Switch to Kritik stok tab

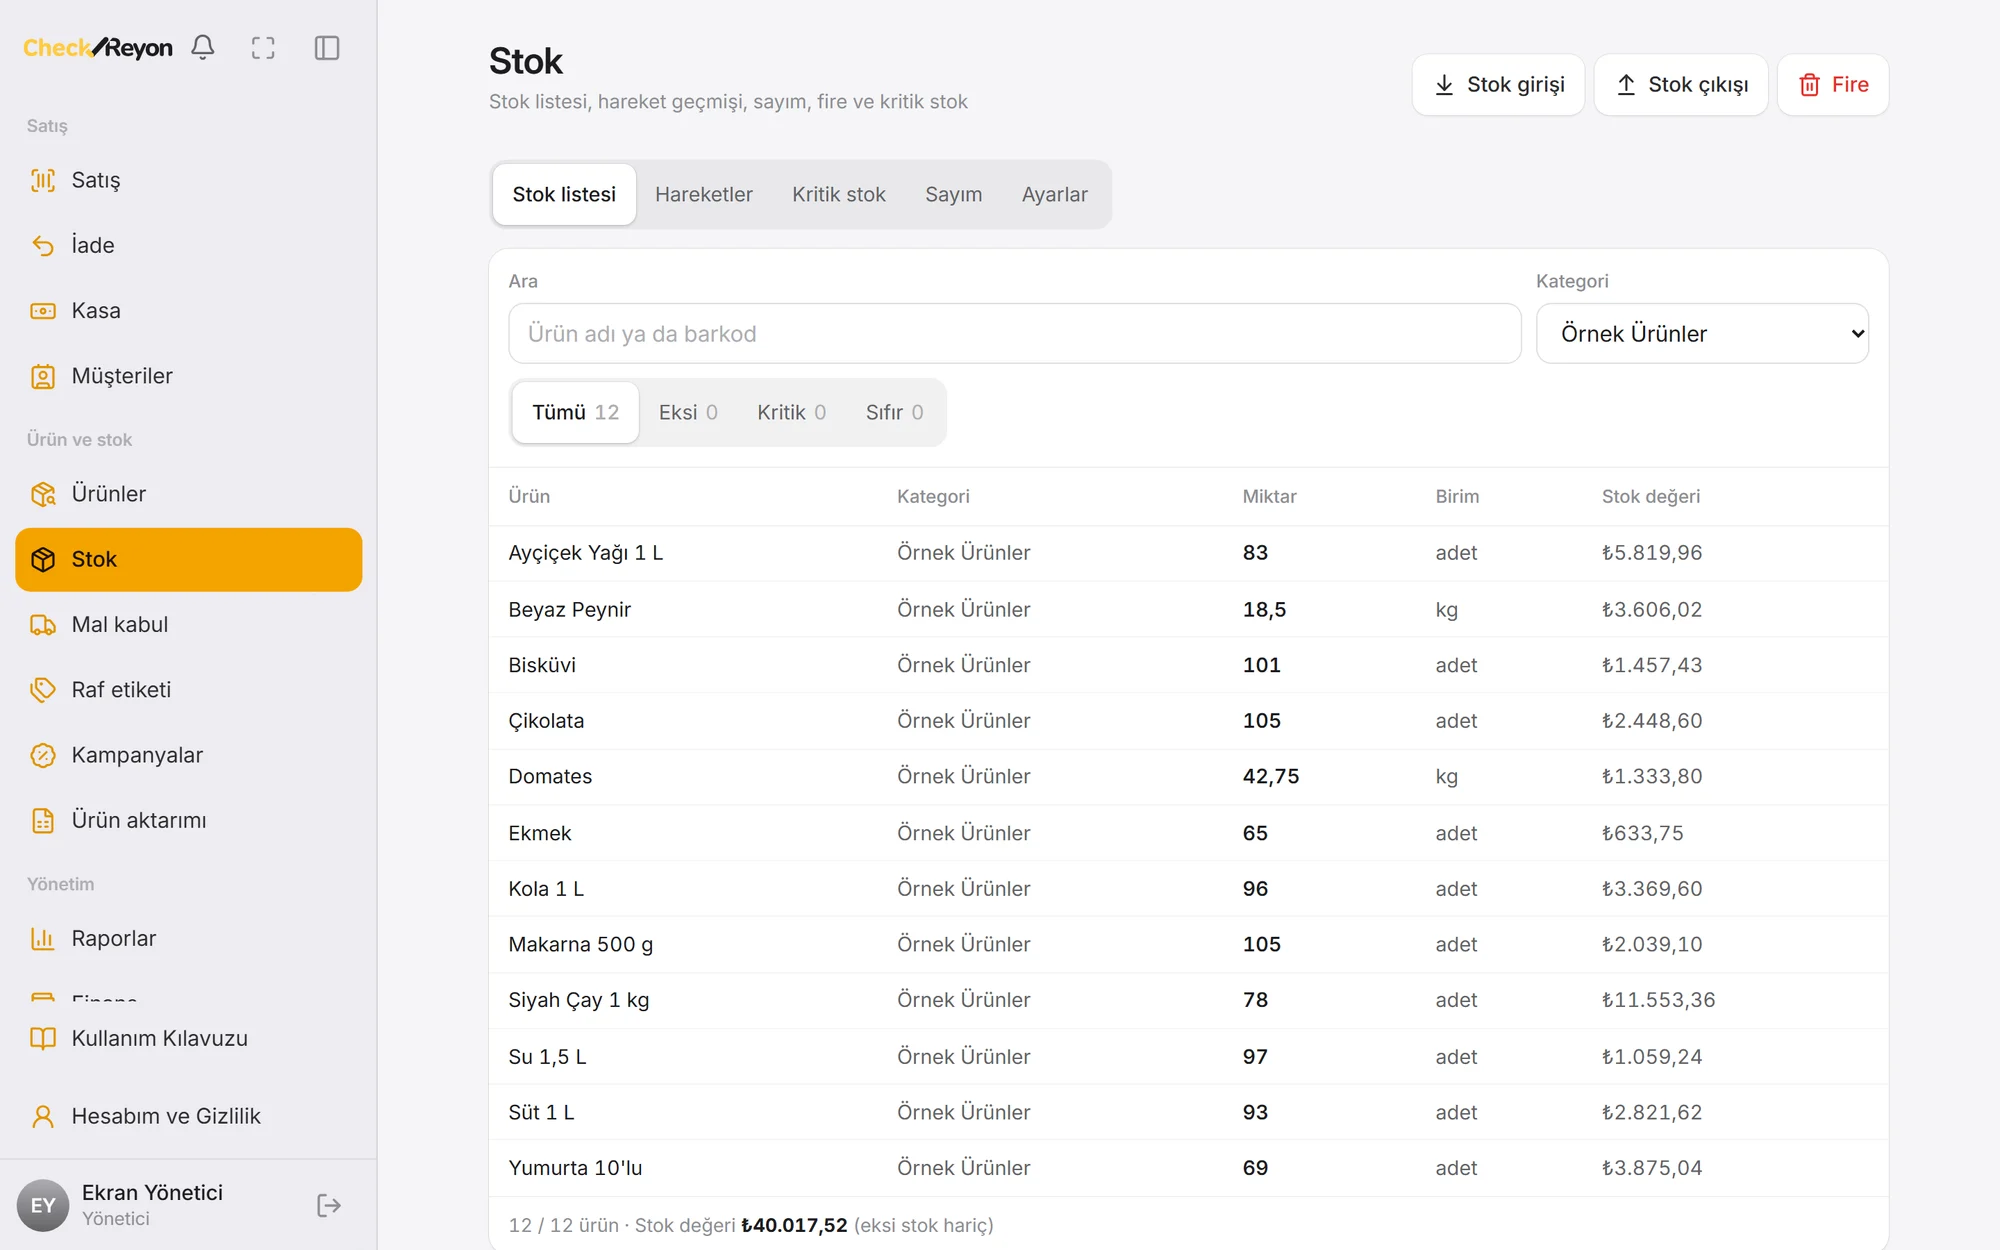[x=838, y=195]
